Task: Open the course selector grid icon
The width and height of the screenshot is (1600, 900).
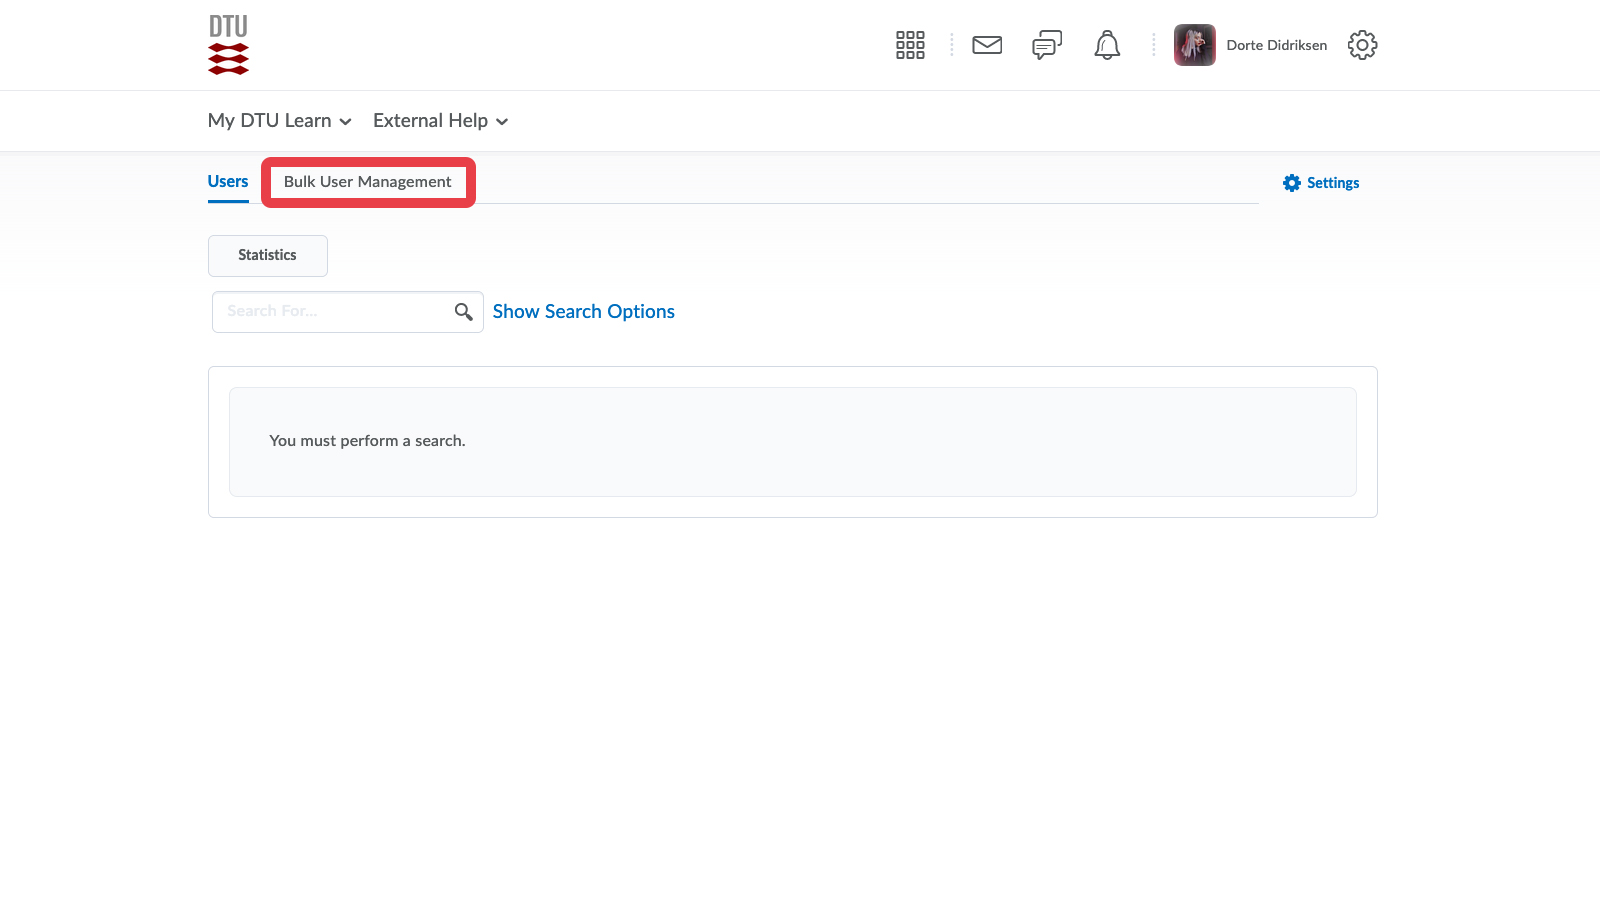Action: point(910,45)
